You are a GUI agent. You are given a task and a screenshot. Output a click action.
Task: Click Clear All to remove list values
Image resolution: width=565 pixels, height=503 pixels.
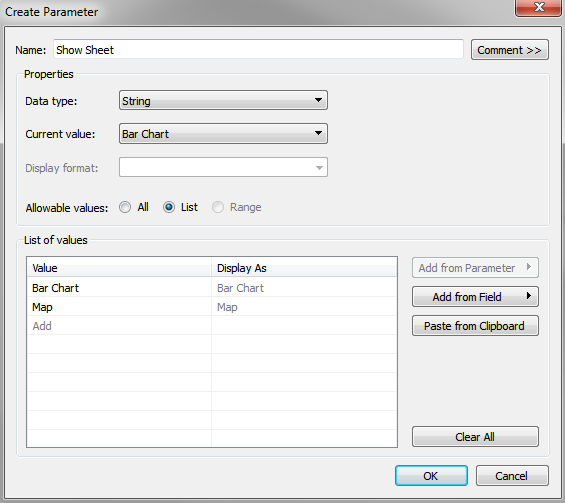(475, 437)
